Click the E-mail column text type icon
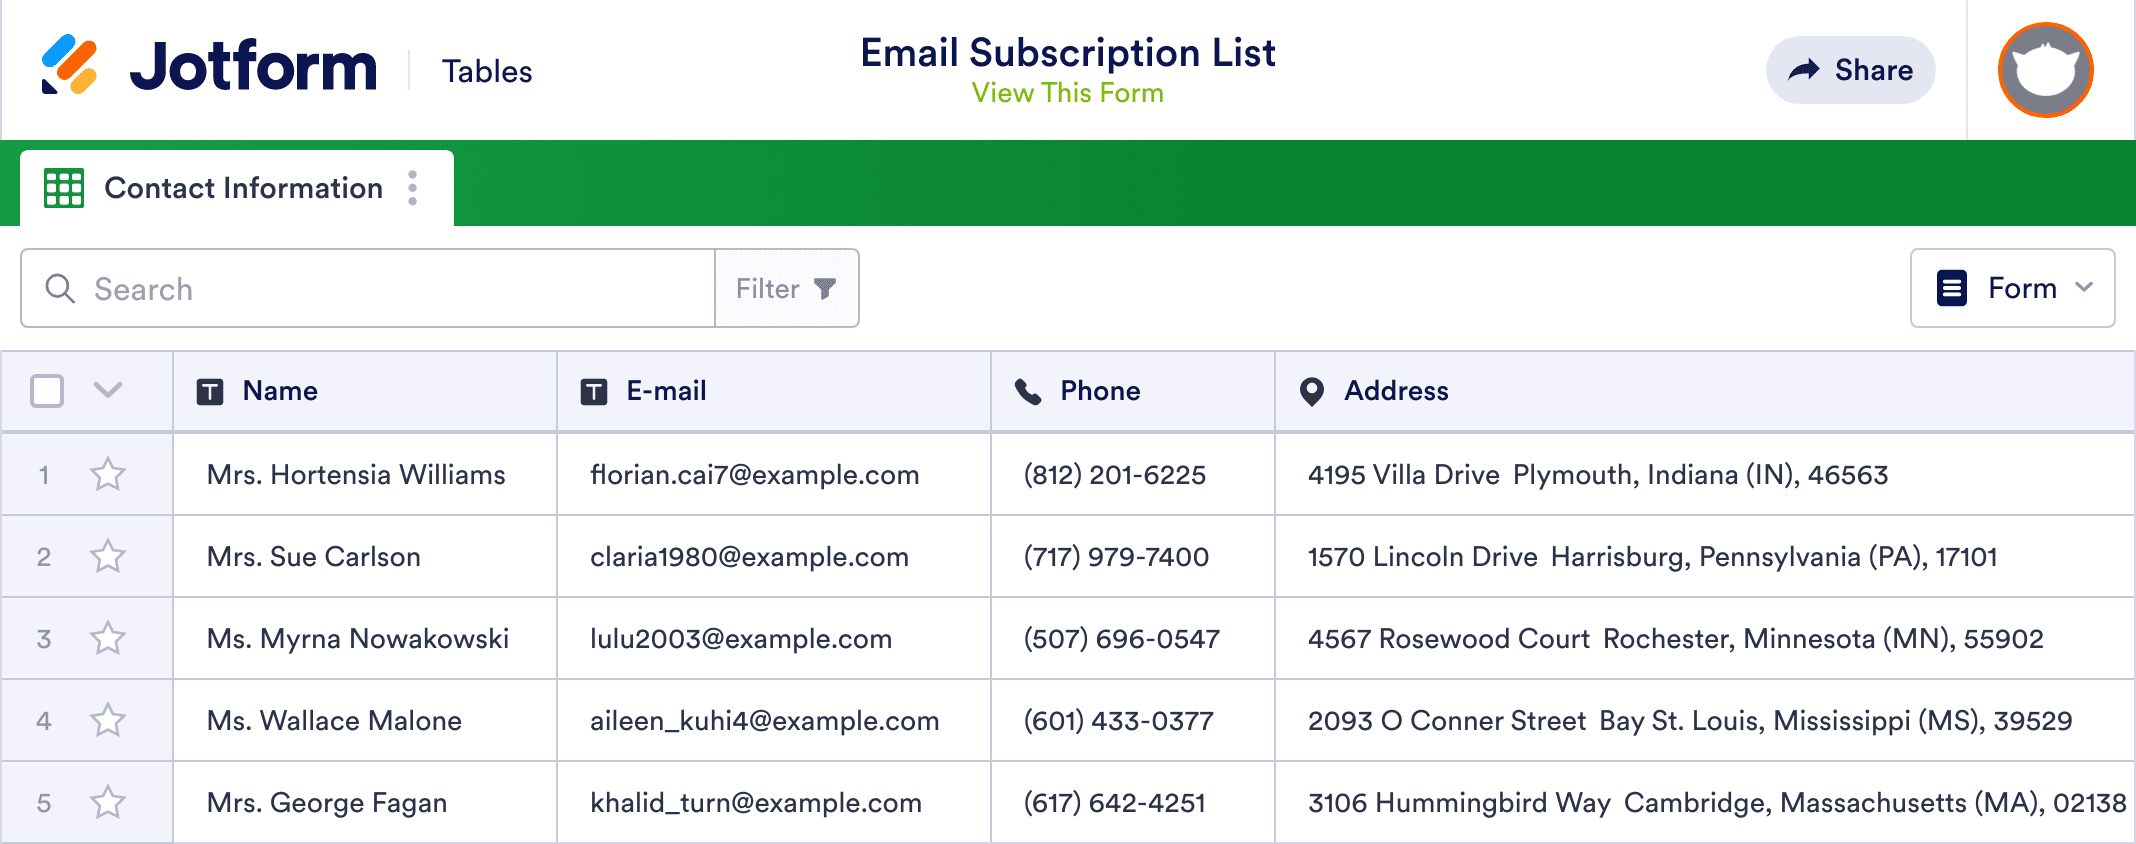Viewport: 2136px width, 844px height. click(594, 392)
